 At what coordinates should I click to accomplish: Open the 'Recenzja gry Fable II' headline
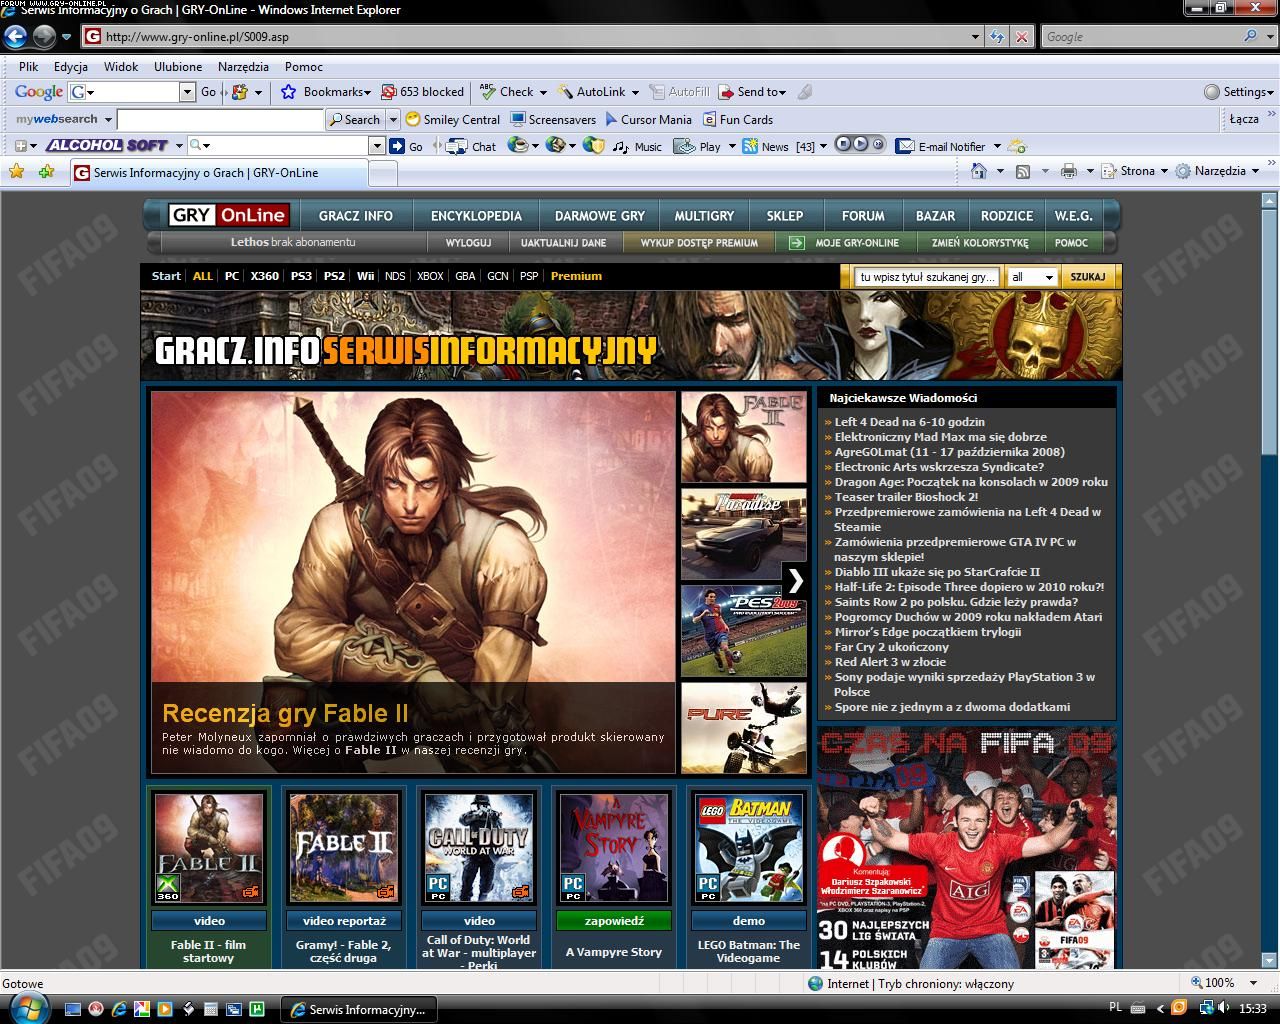(285, 713)
